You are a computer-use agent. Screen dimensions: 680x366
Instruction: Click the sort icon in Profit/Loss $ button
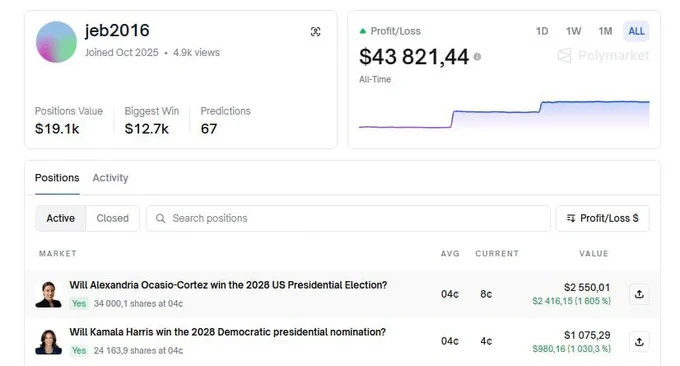571,218
